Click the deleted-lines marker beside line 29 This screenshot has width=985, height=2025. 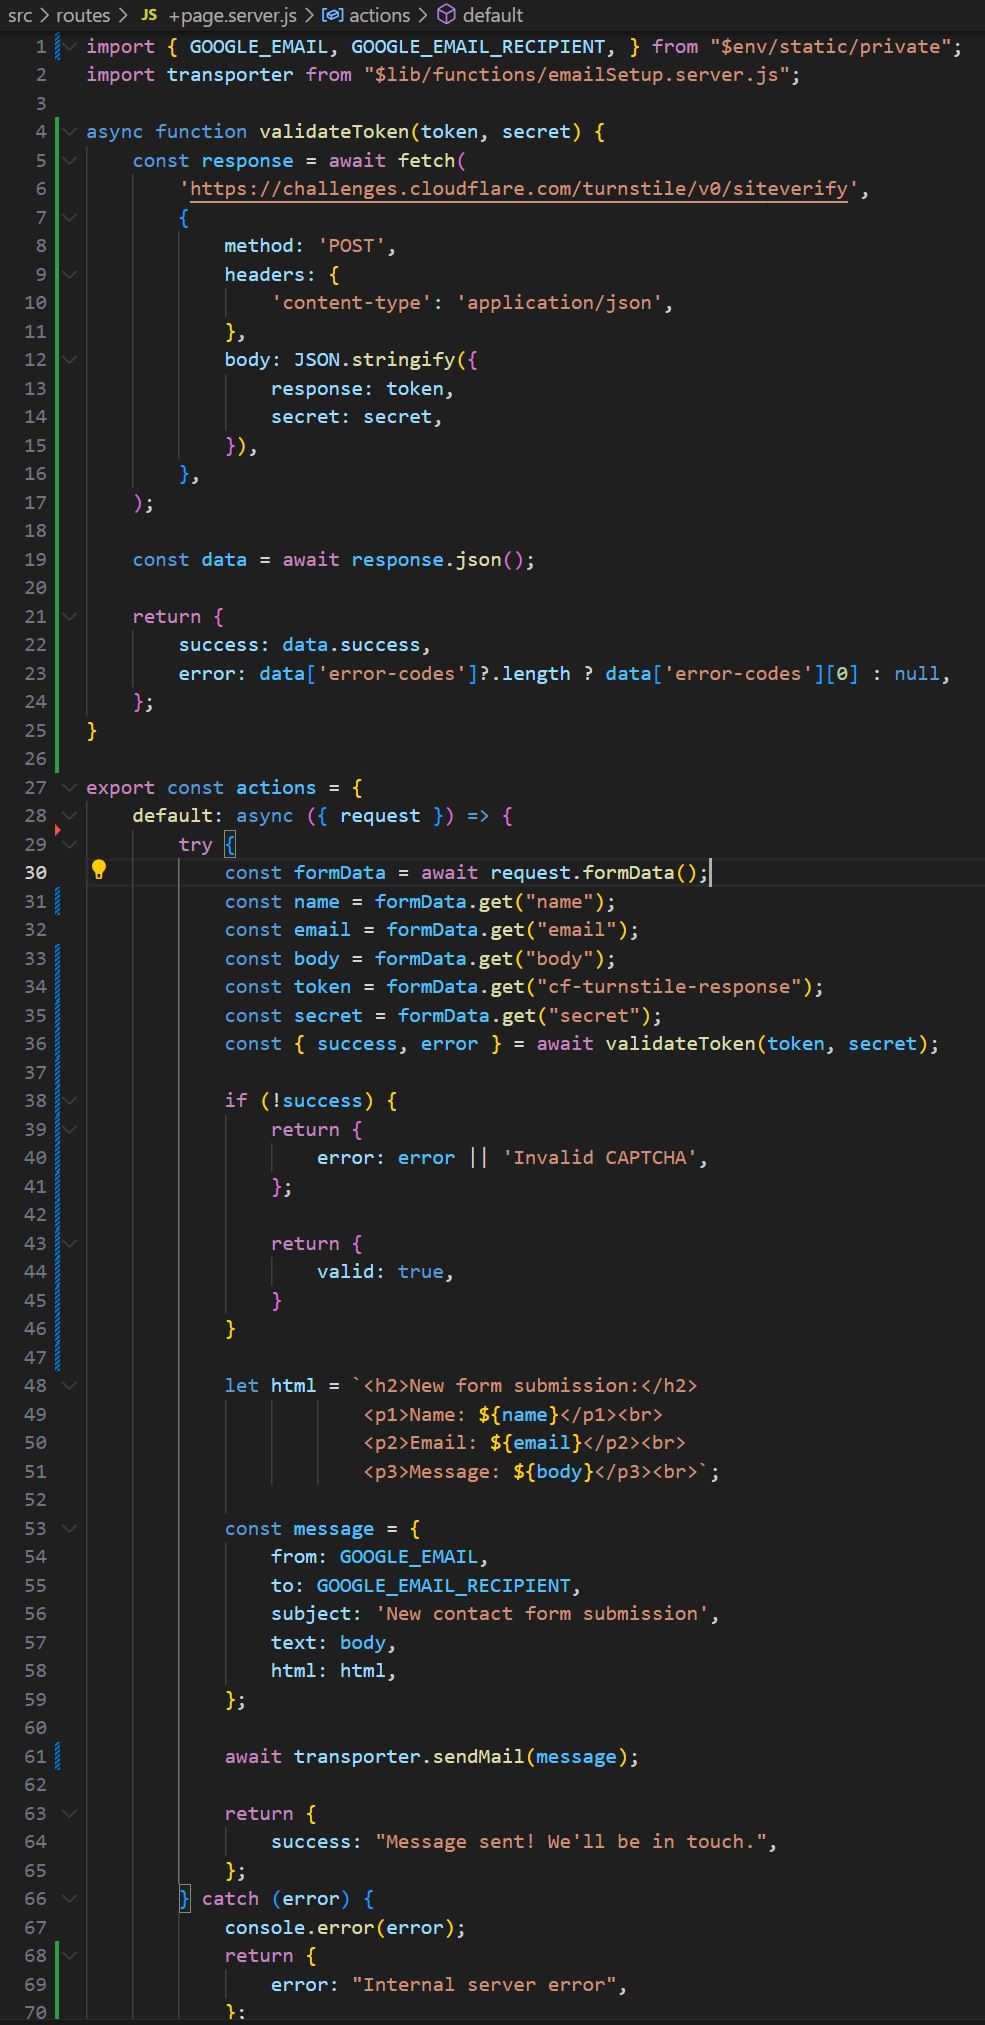(x=57, y=830)
